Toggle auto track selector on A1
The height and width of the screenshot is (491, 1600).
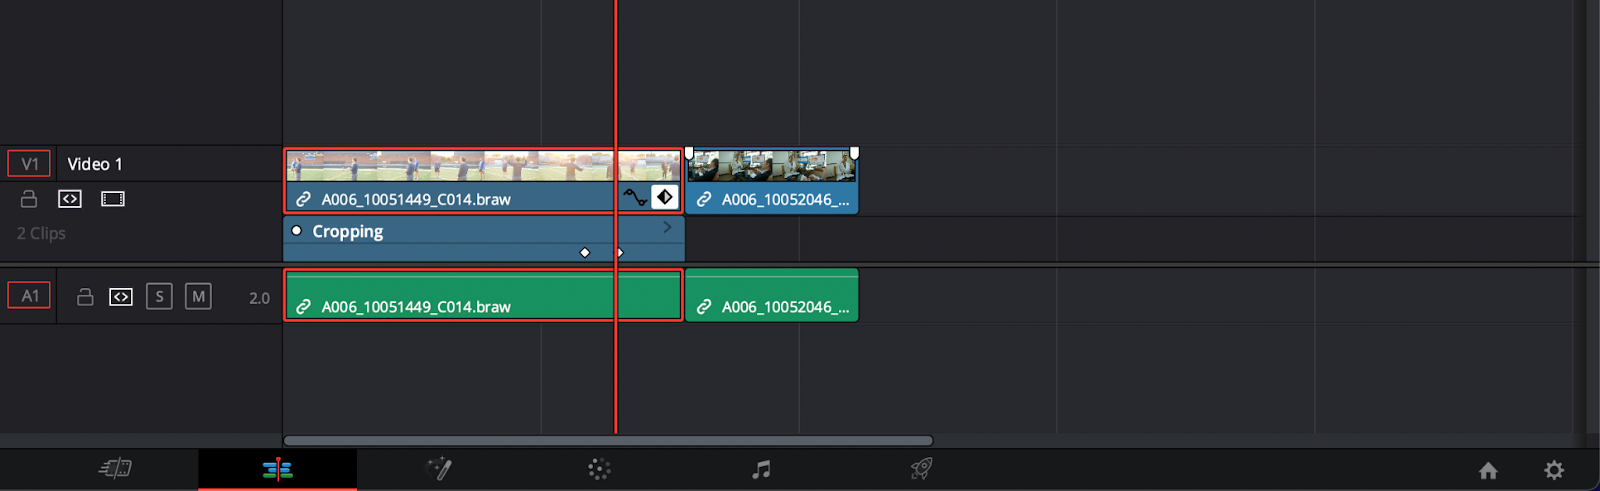pyautogui.click(x=121, y=297)
